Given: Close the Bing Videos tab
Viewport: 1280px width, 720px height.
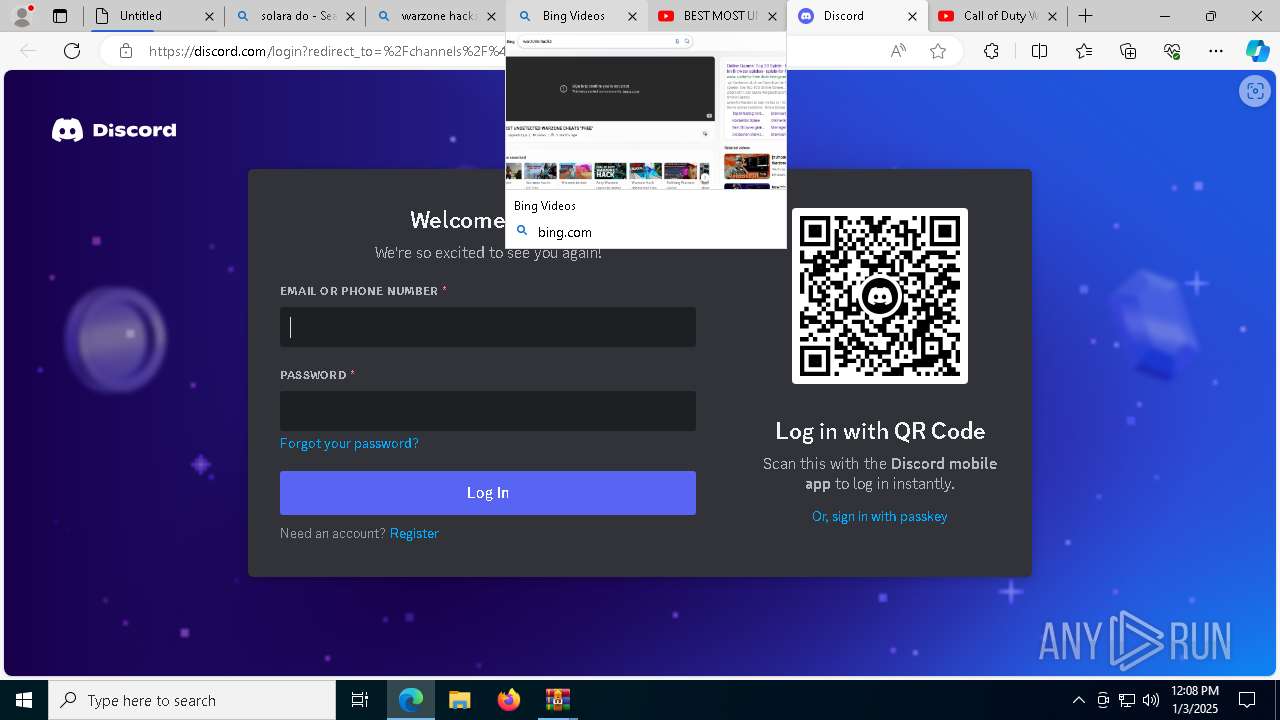Looking at the screenshot, I should point(632,16).
